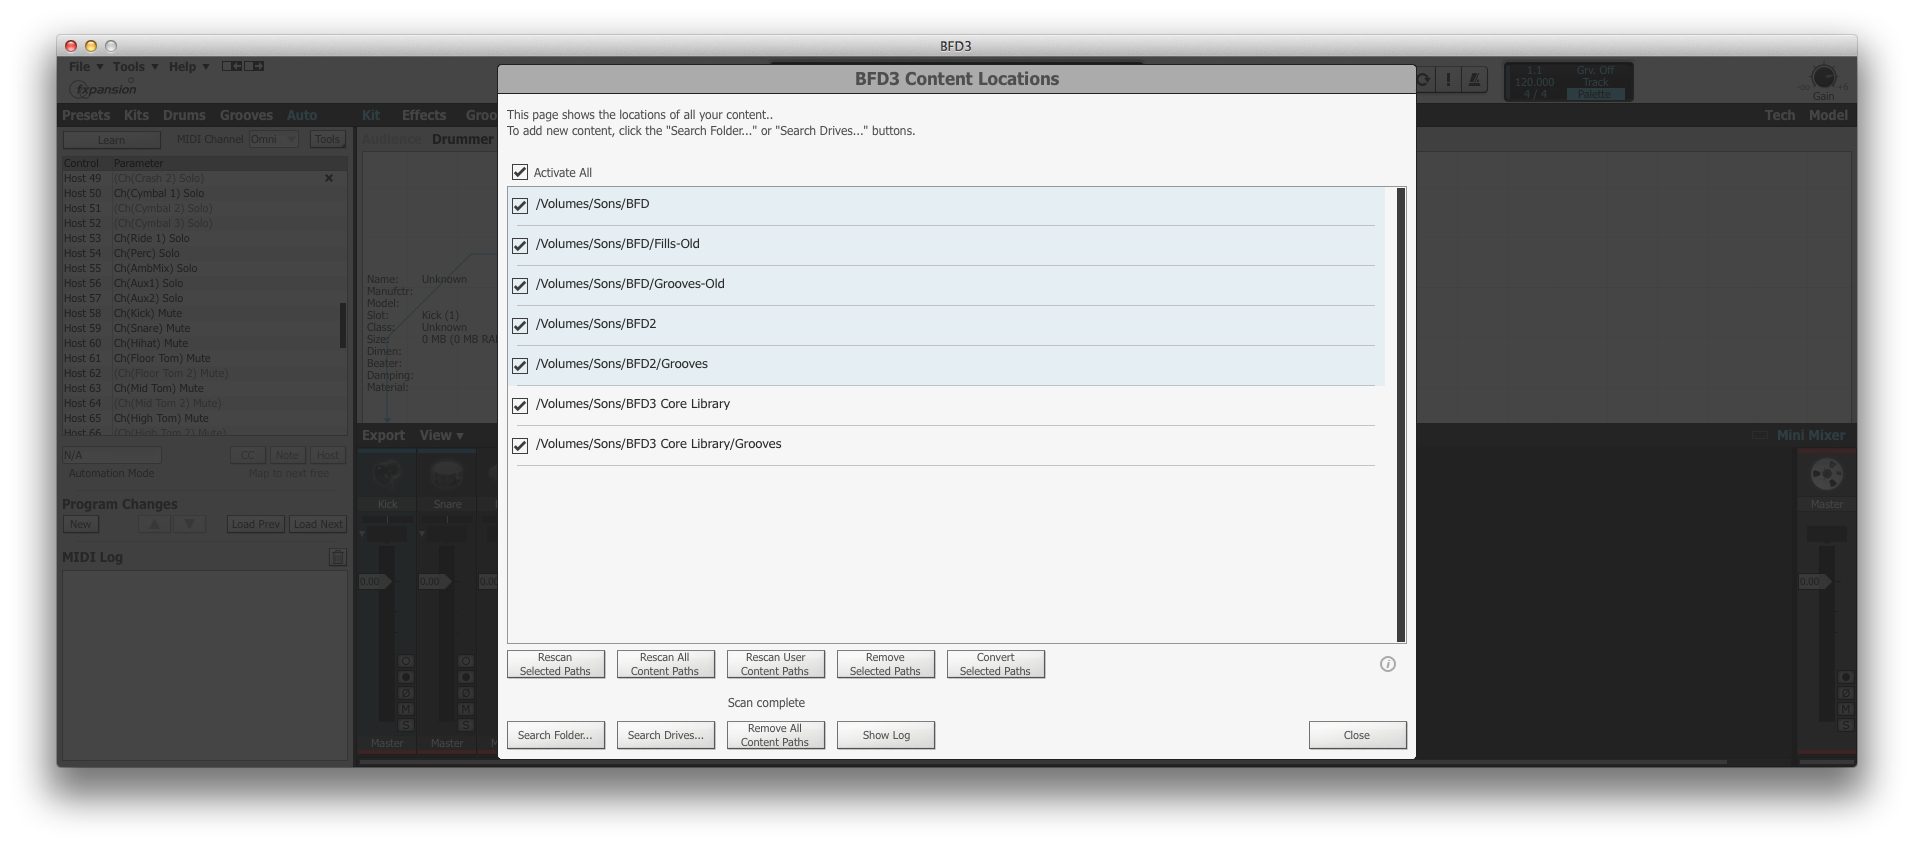Mute the Snare channel with the M button
Image resolution: width=1914 pixels, height=846 pixels.
coord(466,709)
